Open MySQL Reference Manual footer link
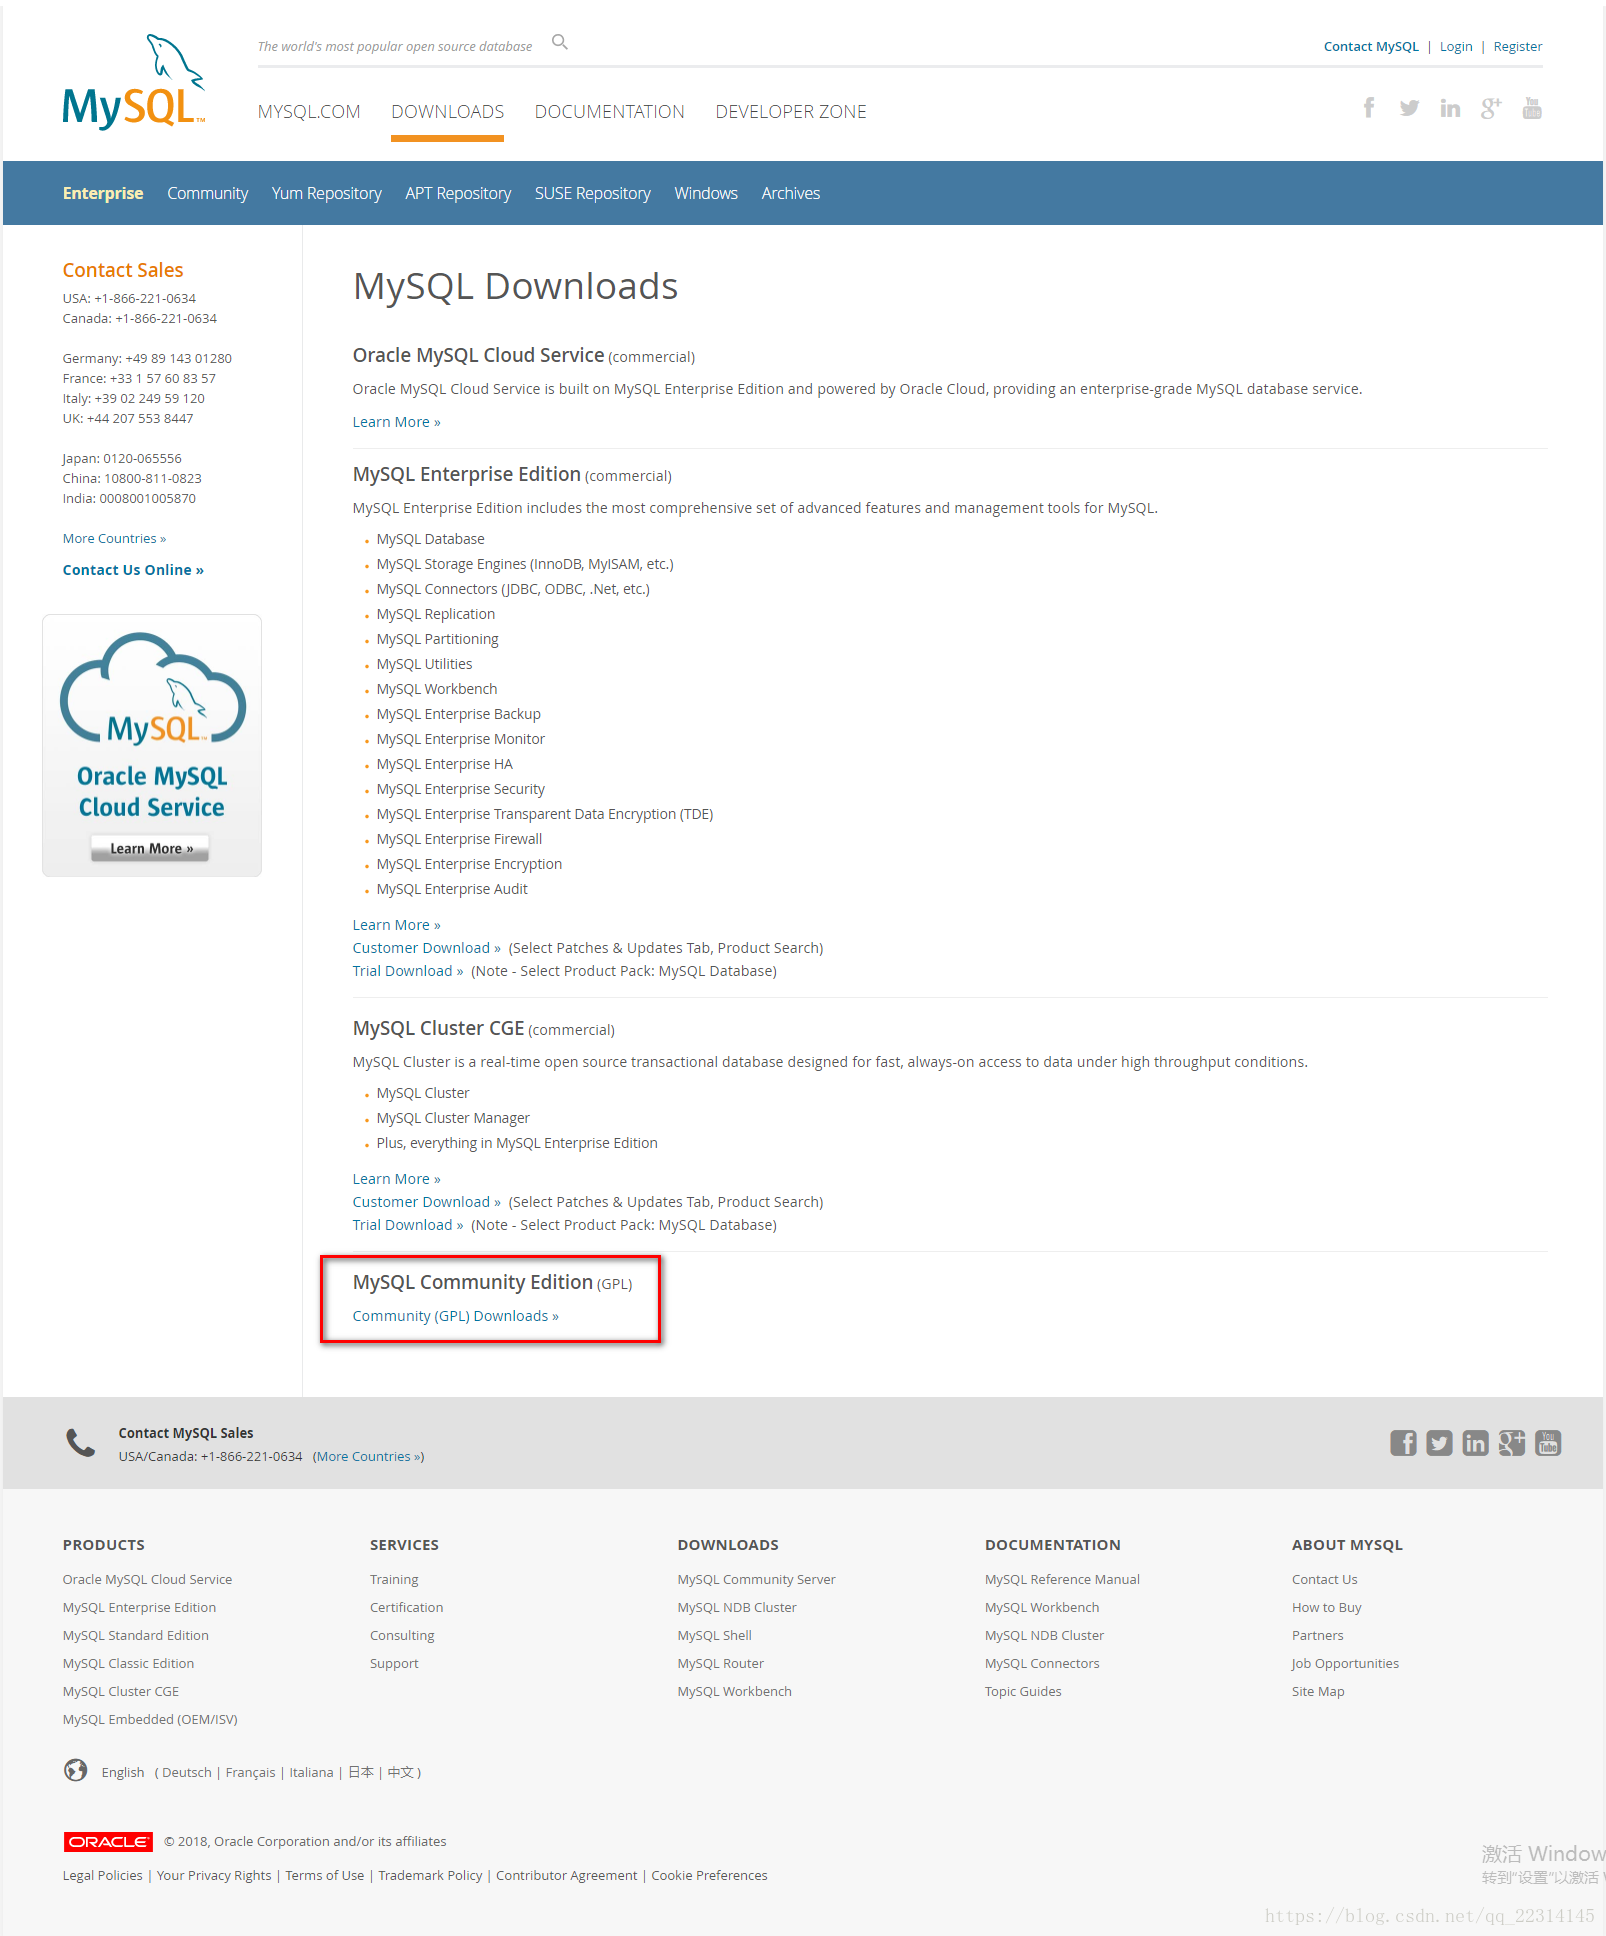Screen dimensions: 1606x1936 pyautogui.click(x=1062, y=1580)
